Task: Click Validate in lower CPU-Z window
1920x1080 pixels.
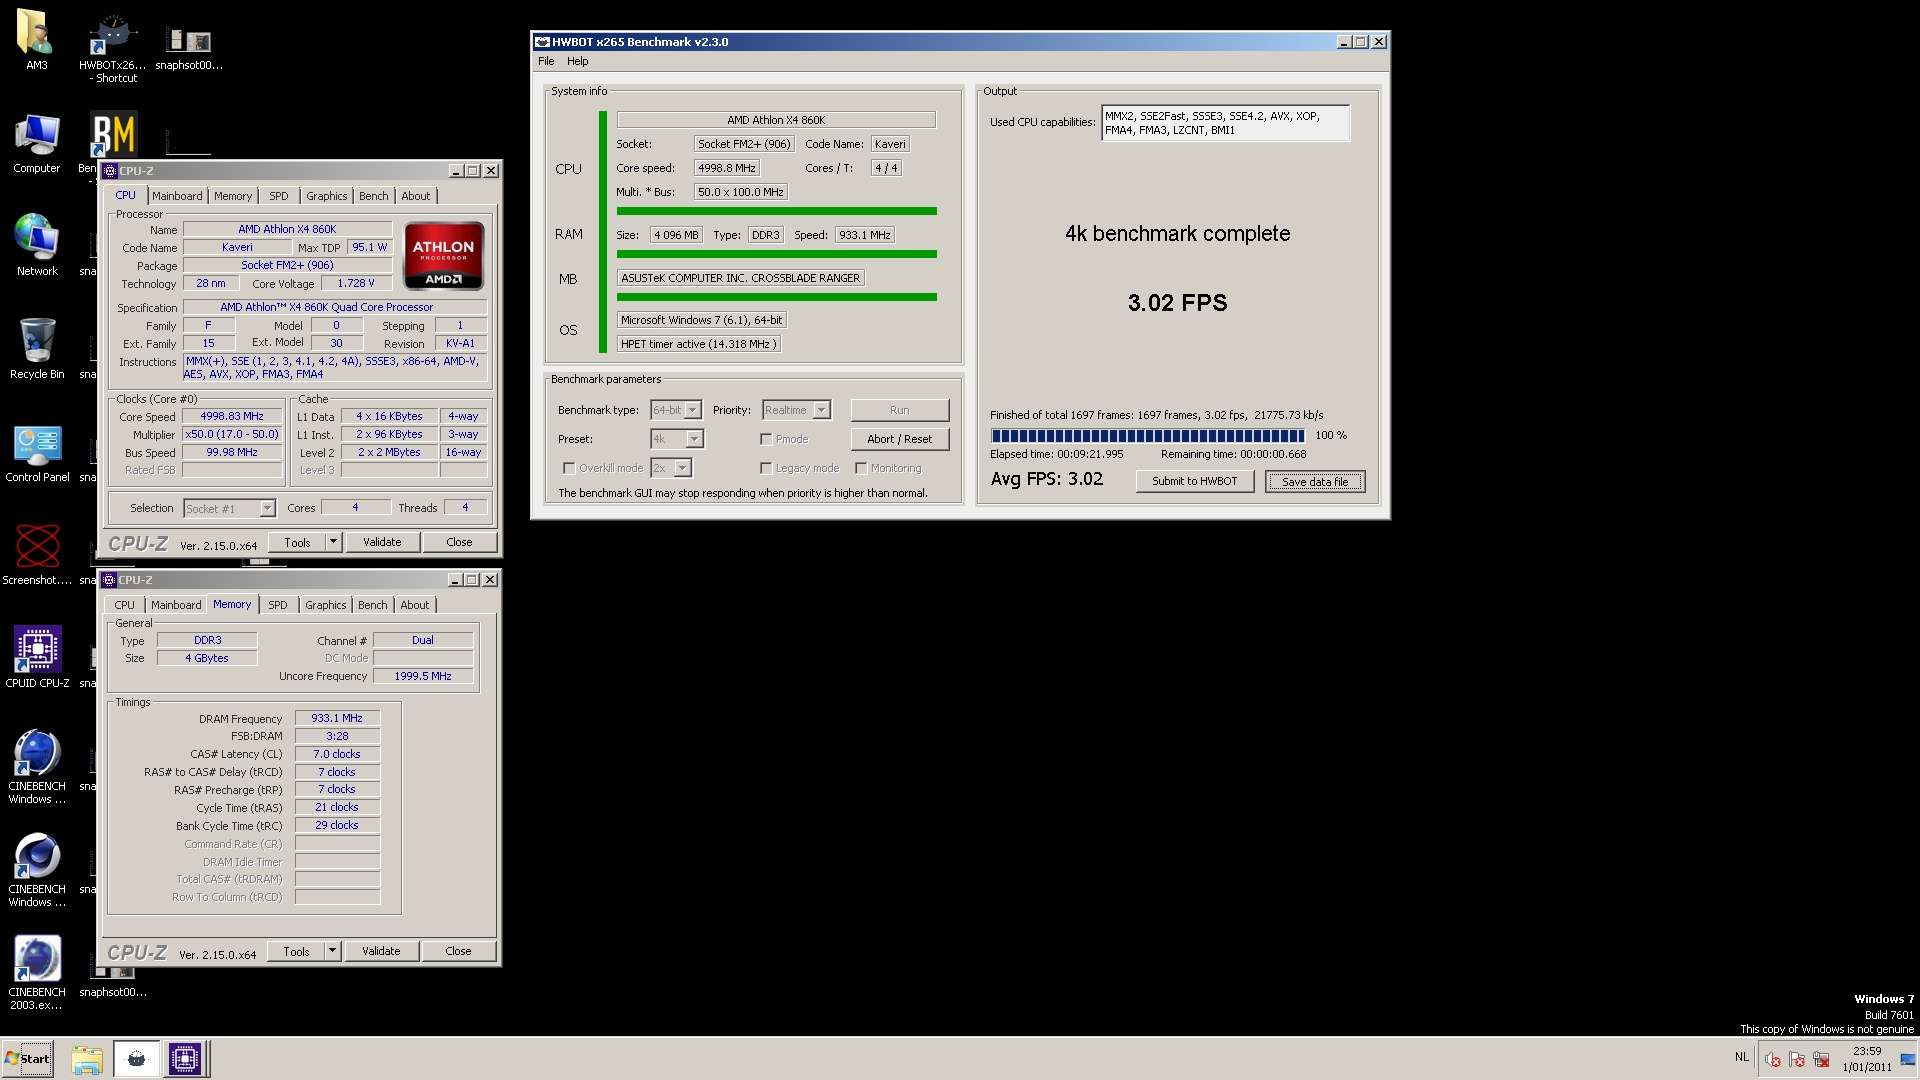Action: pos(381,951)
